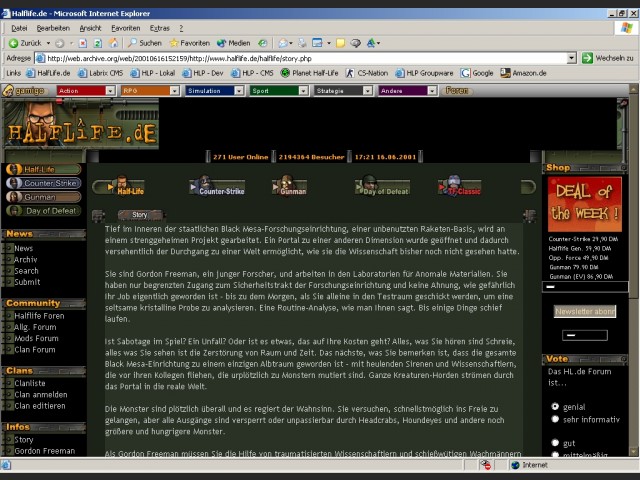This screenshot has height=480, width=640.
Task: Go back with the Zurück button
Action: [25, 43]
